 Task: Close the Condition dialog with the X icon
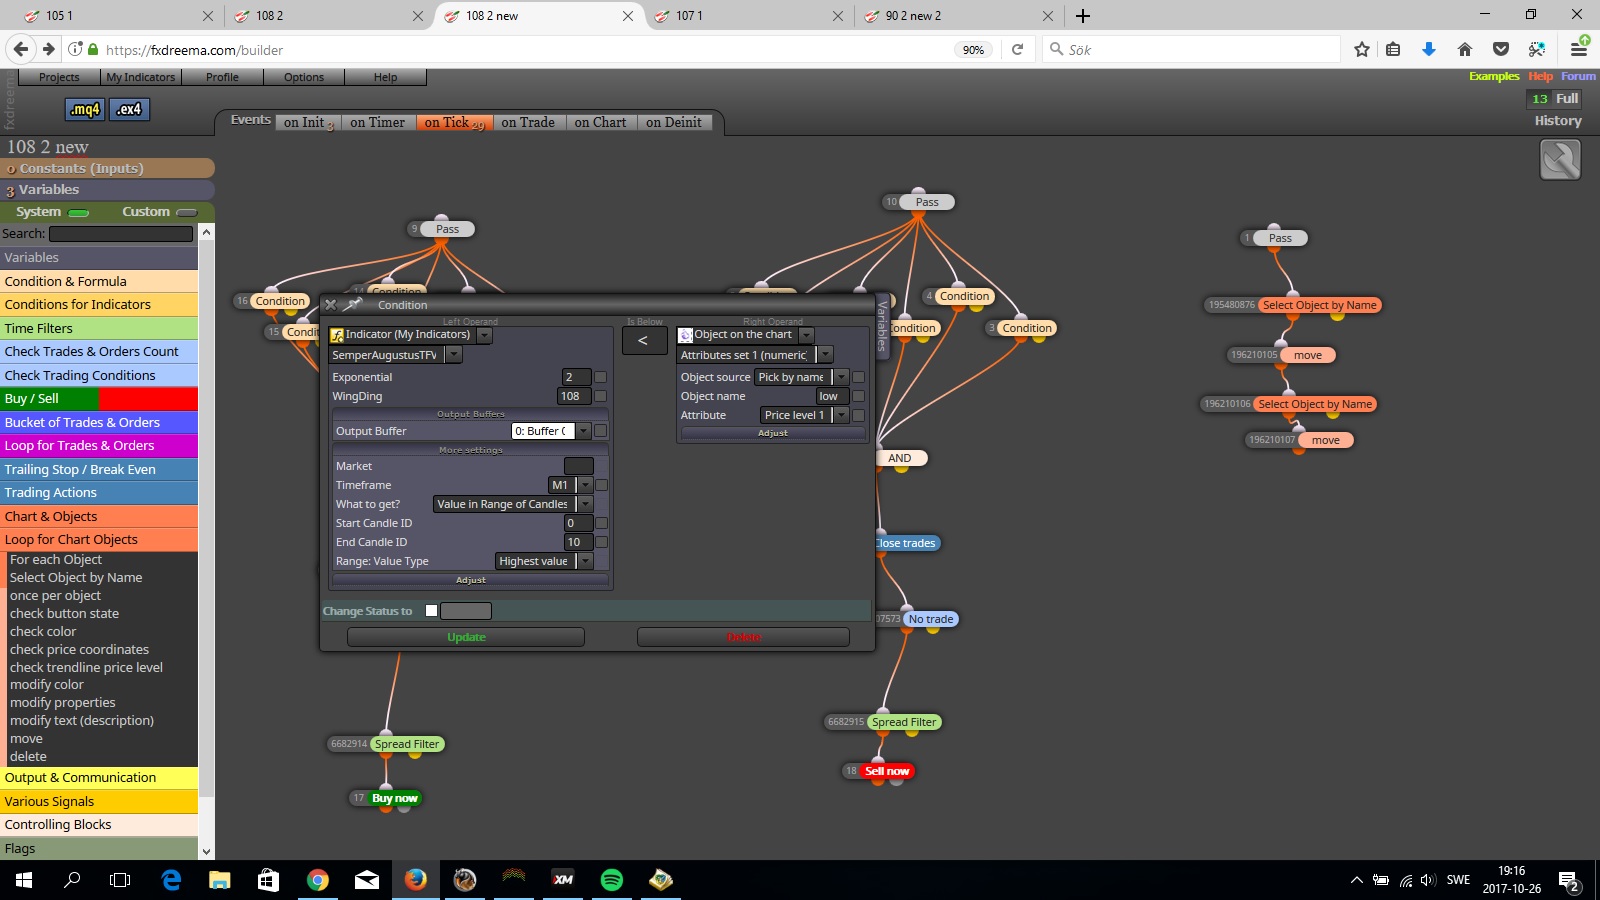coord(331,305)
